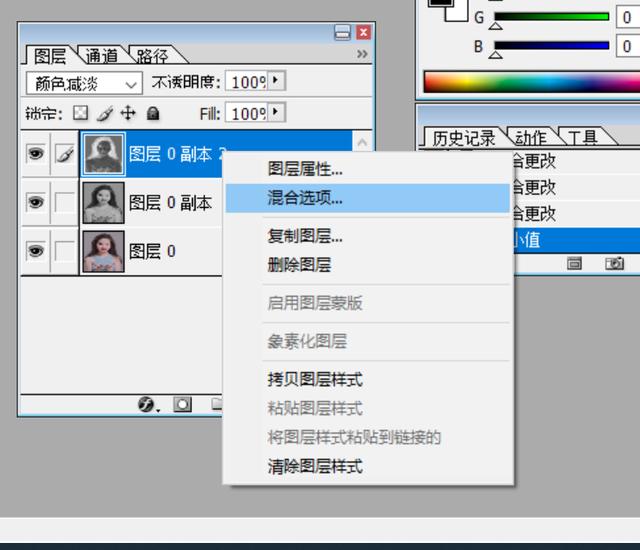This screenshot has width=640, height=550.
Task: Open the 颜色减淡 blend mode dropdown
Action: coord(84,83)
